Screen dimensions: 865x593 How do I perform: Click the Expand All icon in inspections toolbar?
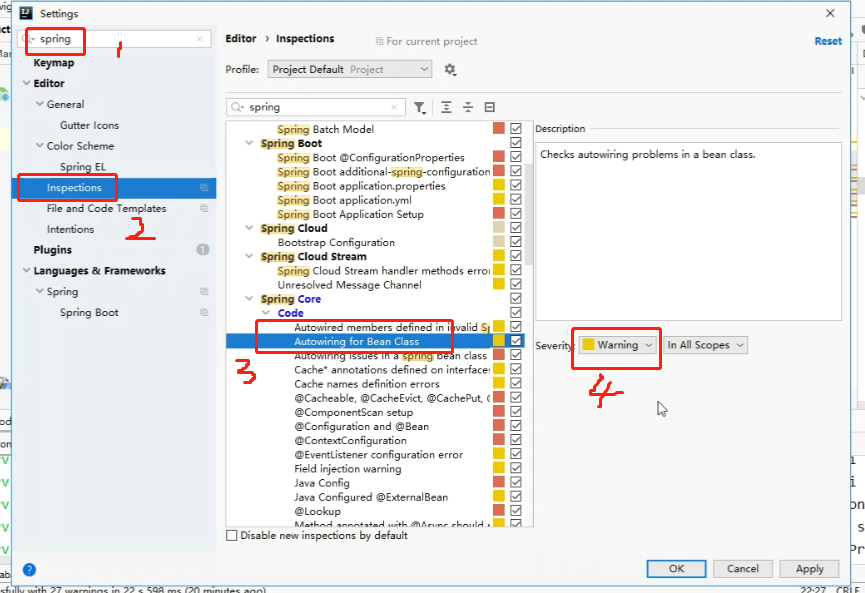(x=446, y=108)
